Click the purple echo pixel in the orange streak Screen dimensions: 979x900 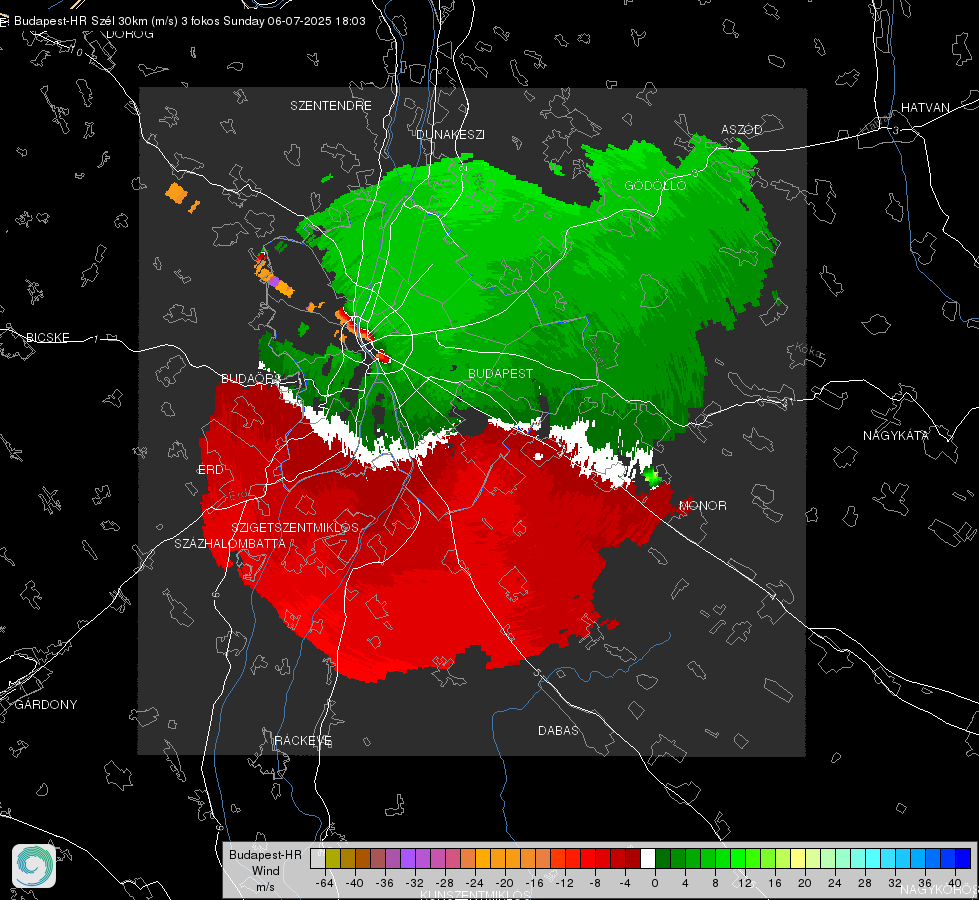[x=273, y=281]
